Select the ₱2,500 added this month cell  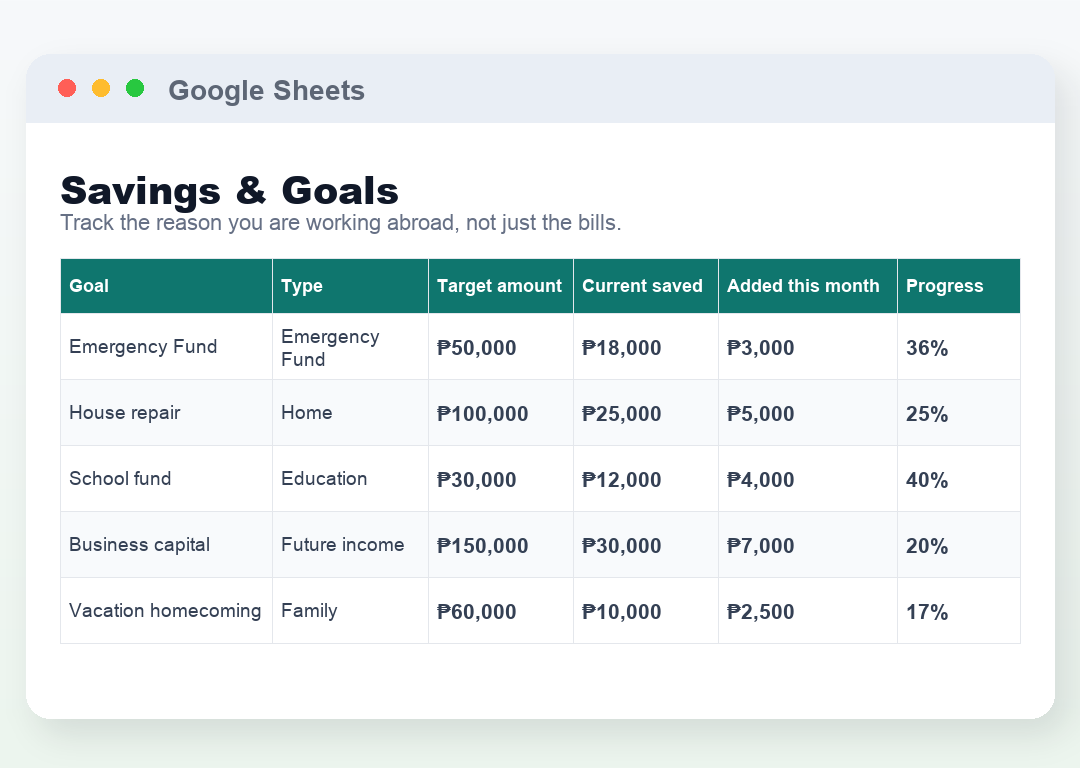(x=808, y=611)
